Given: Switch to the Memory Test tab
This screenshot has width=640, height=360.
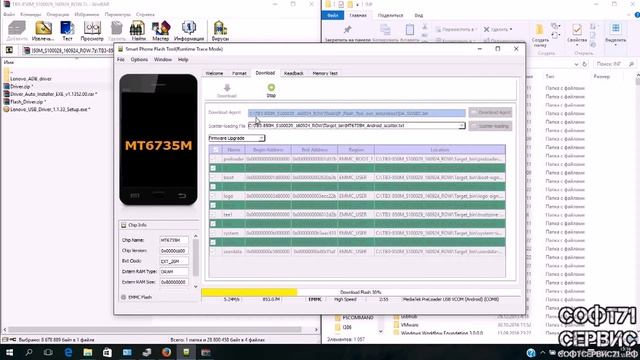Looking at the screenshot, I should coord(325,73).
